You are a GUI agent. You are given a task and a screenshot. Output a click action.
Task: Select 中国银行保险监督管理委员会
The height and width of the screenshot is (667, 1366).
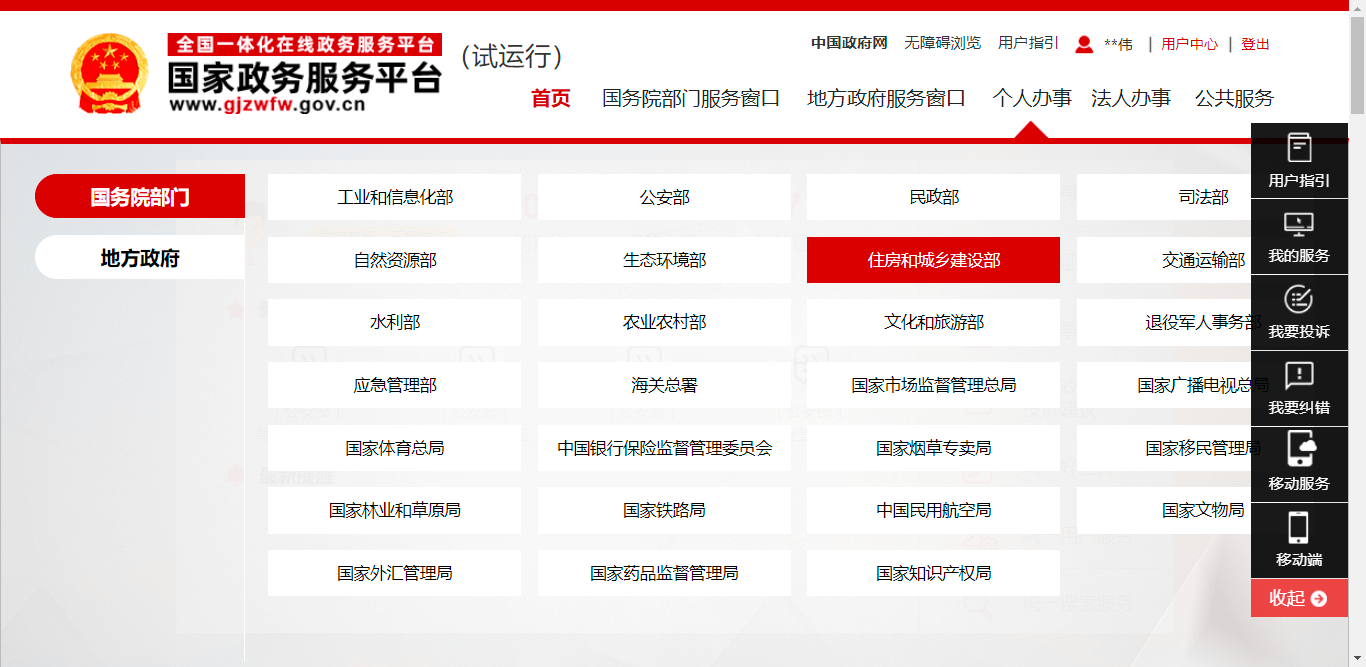pos(664,448)
